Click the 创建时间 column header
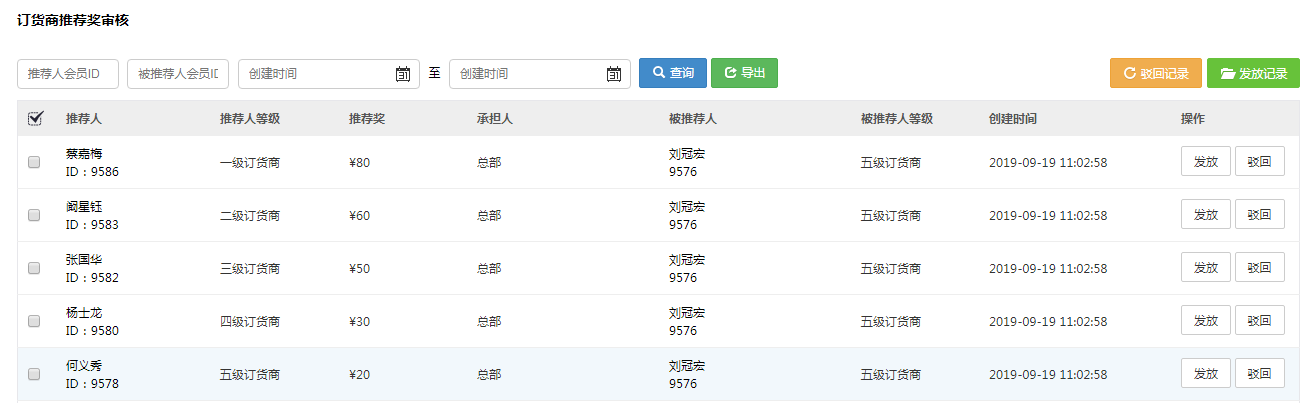Viewport: 1306px width, 403px height. (x=1013, y=119)
